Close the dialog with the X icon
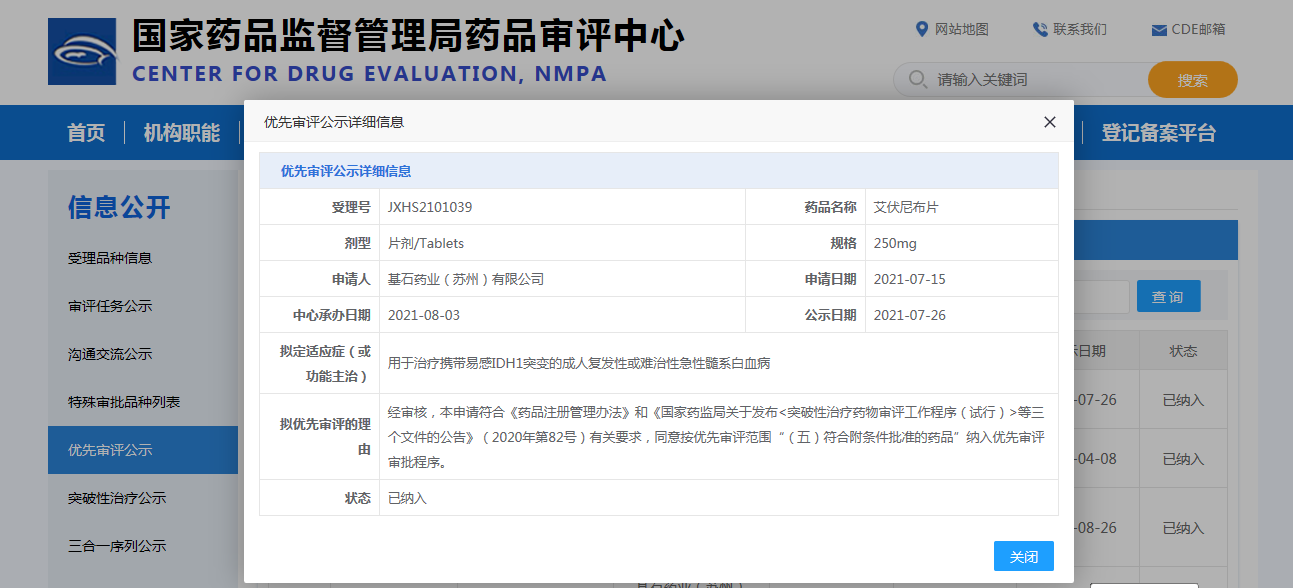The width and height of the screenshot is (1293, 588). tap(1049, 122)
